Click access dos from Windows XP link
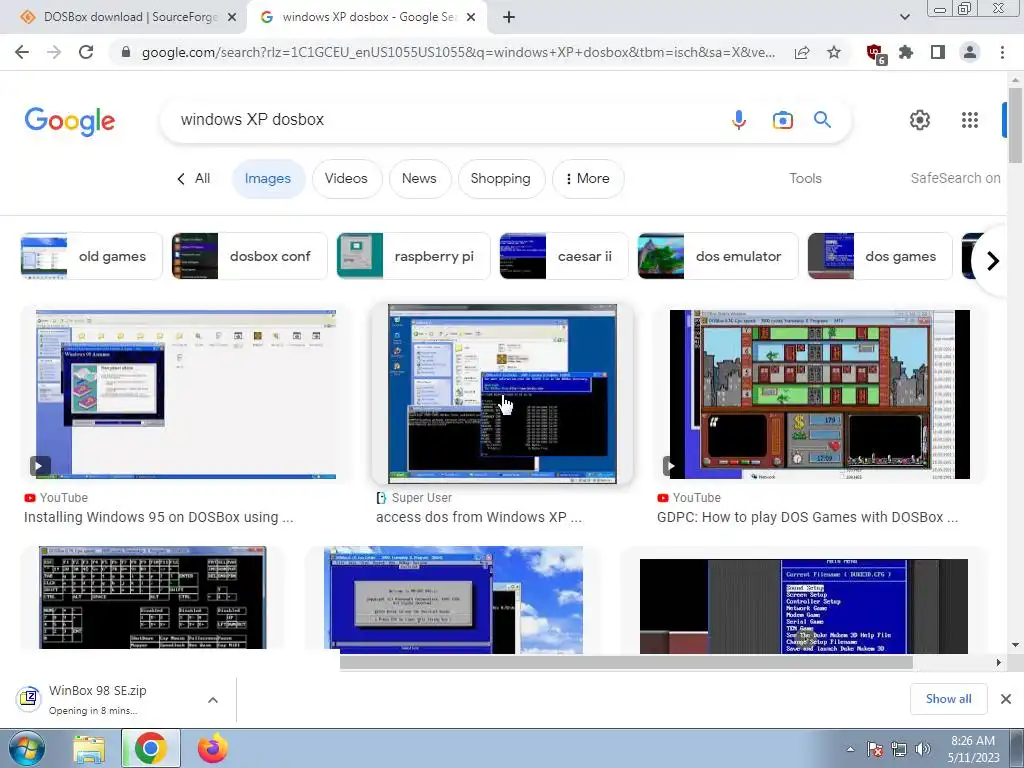Screen dimensions: 1024x768 (479, 517)
